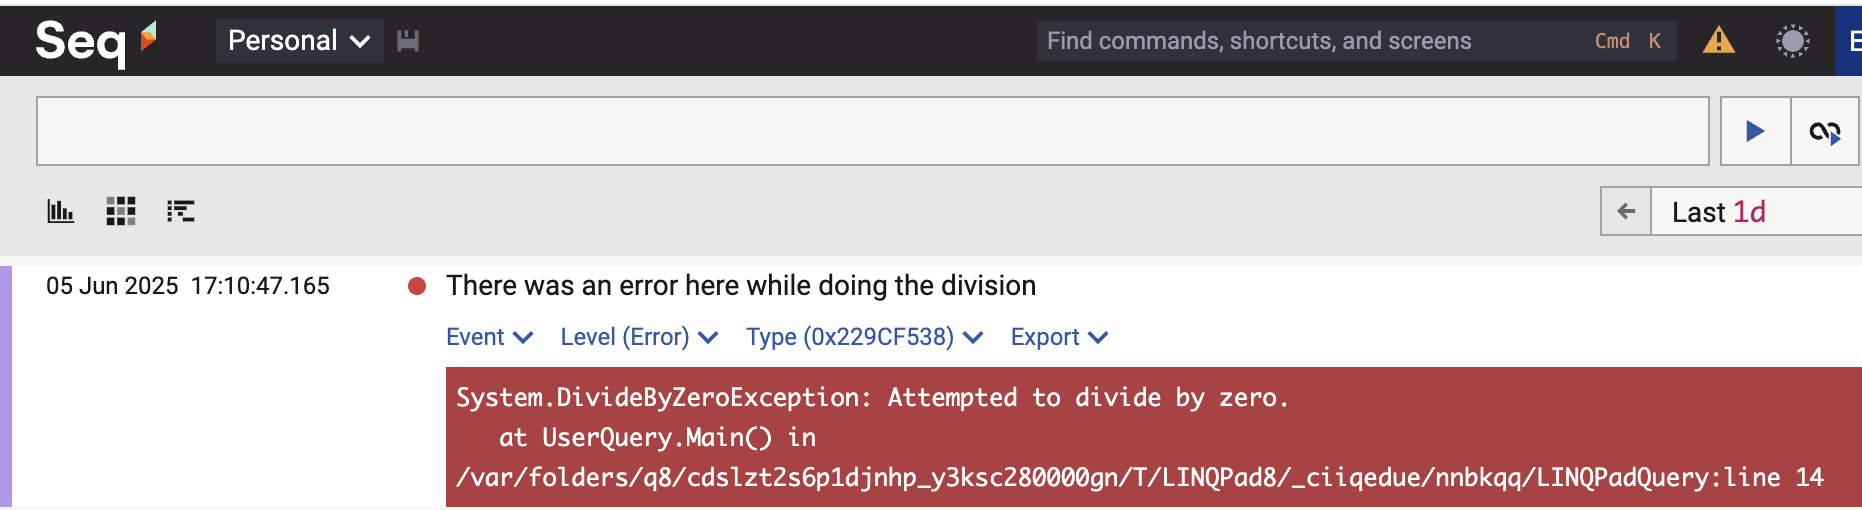Open the grid signals view icon

(x=121, y=211)
